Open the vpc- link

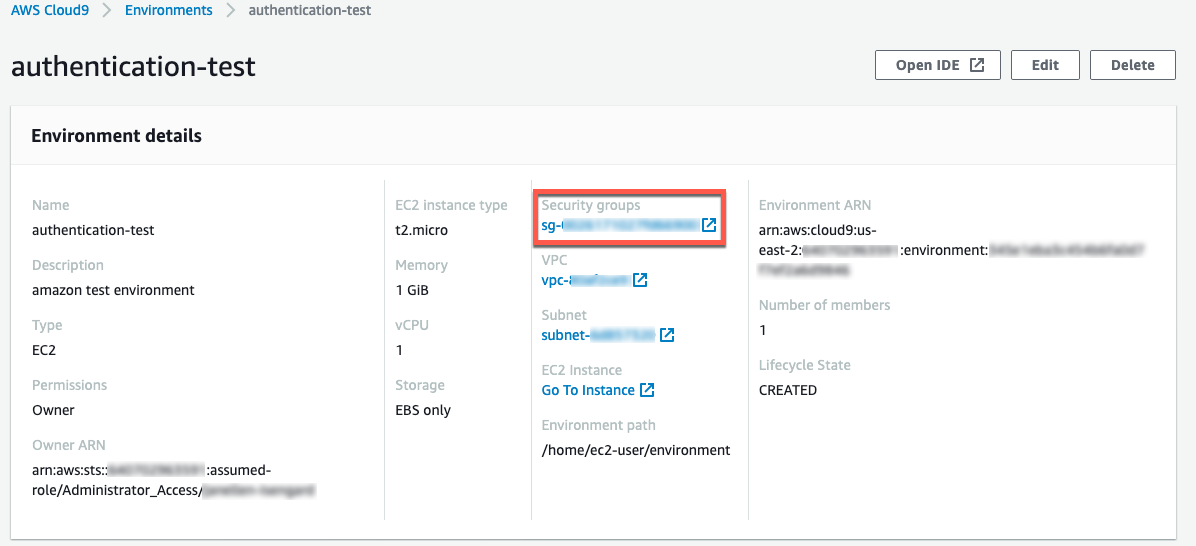(x=584, y=280)
